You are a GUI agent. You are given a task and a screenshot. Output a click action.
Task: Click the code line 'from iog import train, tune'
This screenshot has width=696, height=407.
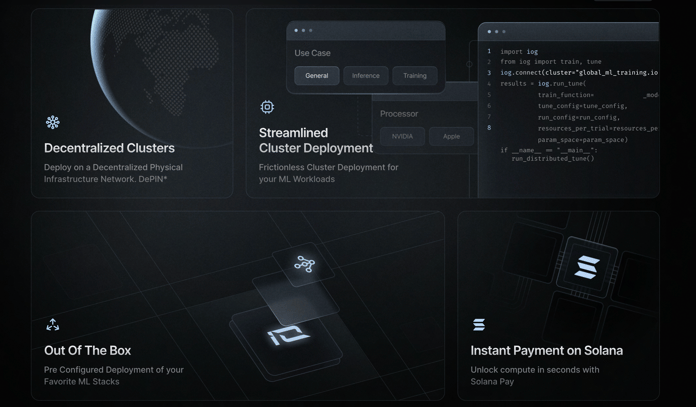point(550,62)
